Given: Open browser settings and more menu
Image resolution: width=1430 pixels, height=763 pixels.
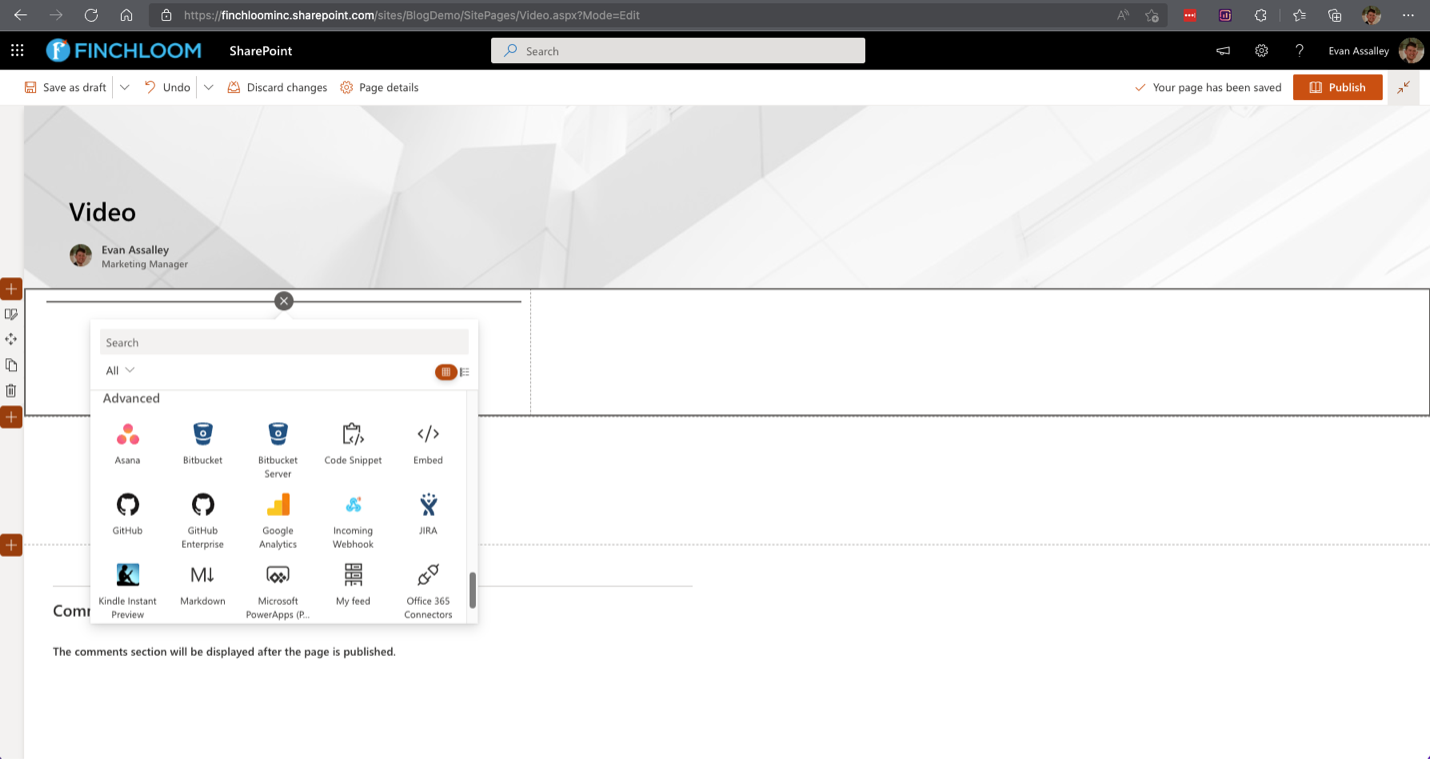Looking at the screenshot, I should 1408,15.
